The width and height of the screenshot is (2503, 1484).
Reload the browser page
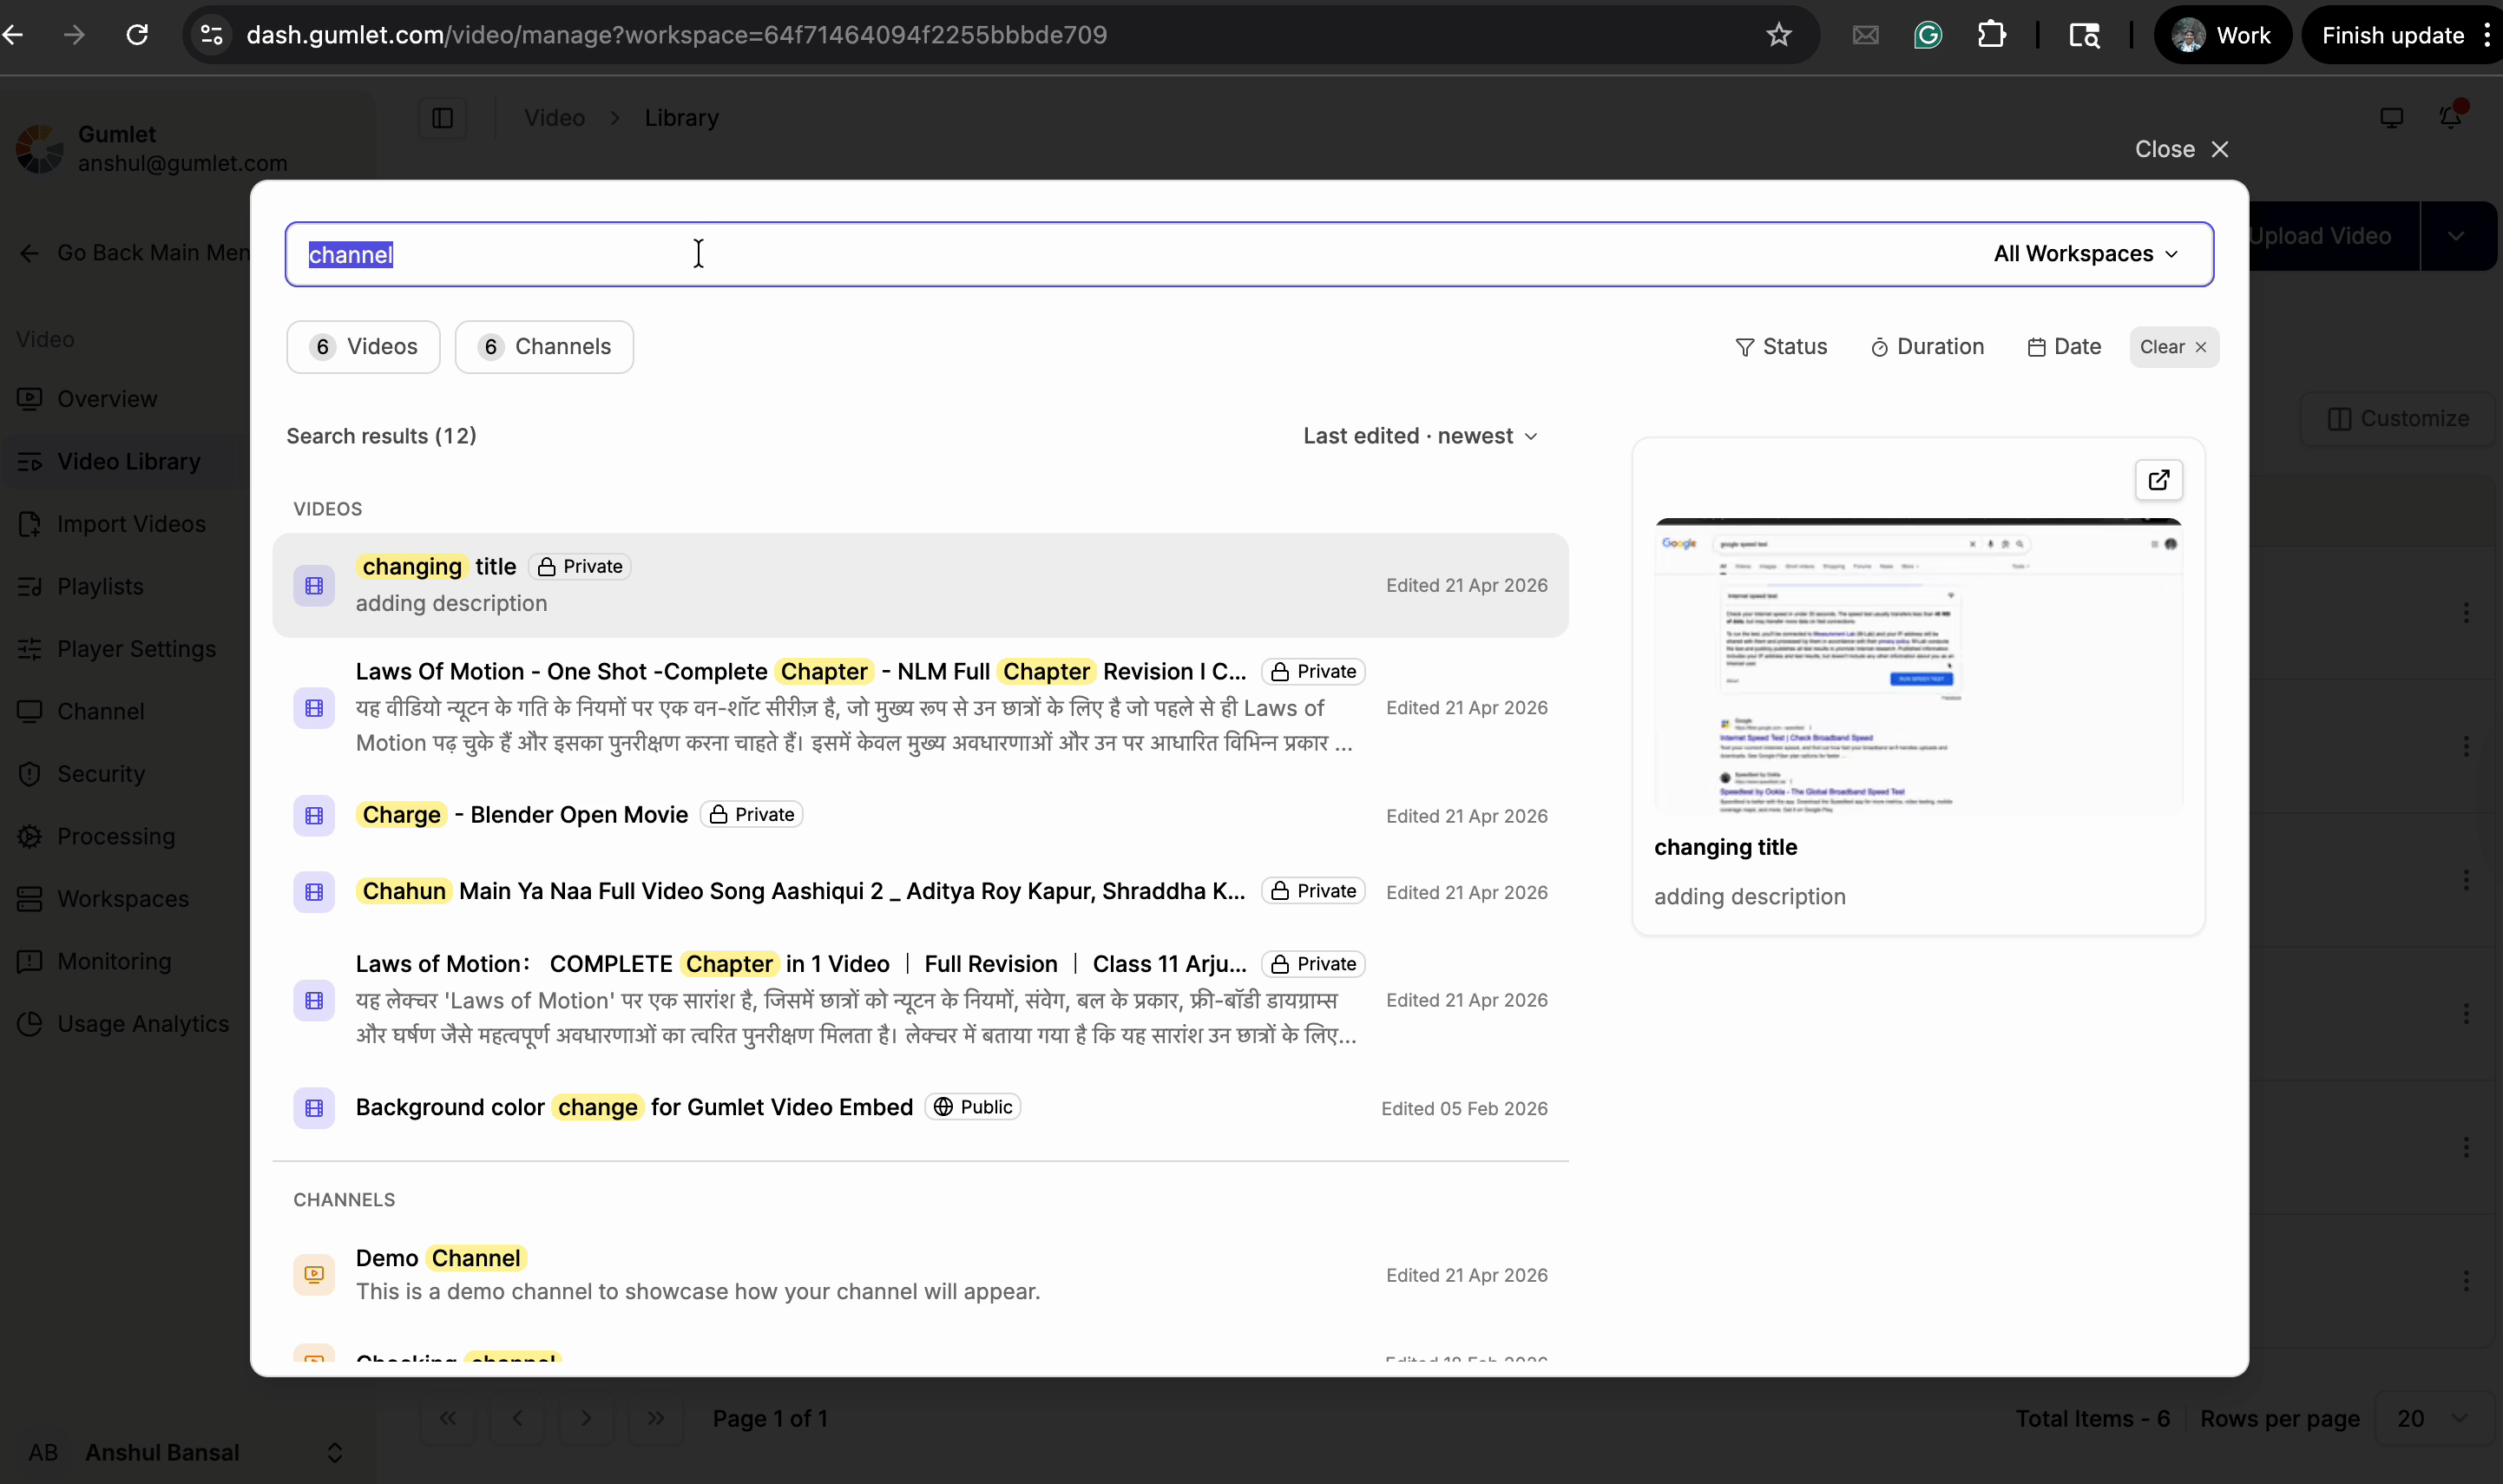pos(137,35)
